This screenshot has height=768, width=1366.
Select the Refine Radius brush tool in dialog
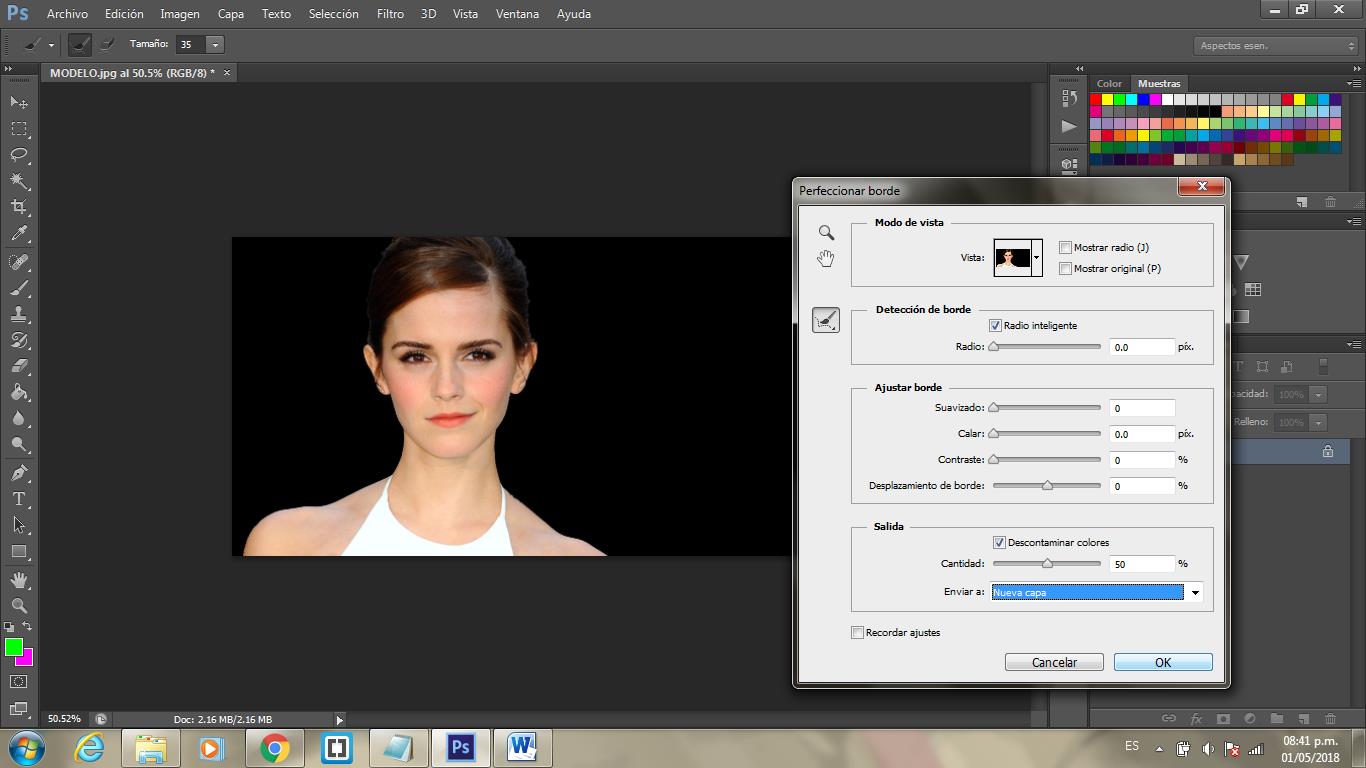pyautogui.click(x=826, y=320)
